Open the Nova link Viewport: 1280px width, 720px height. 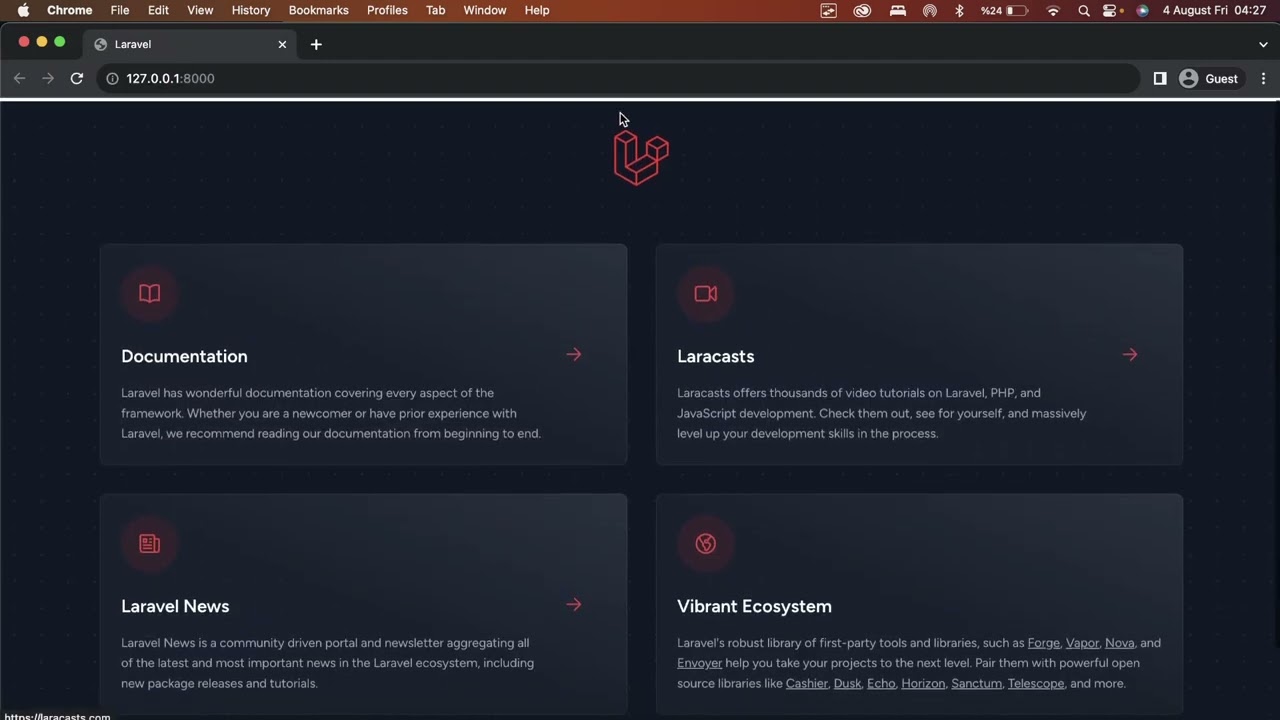pyautogui.click(x=1120, y=643)
